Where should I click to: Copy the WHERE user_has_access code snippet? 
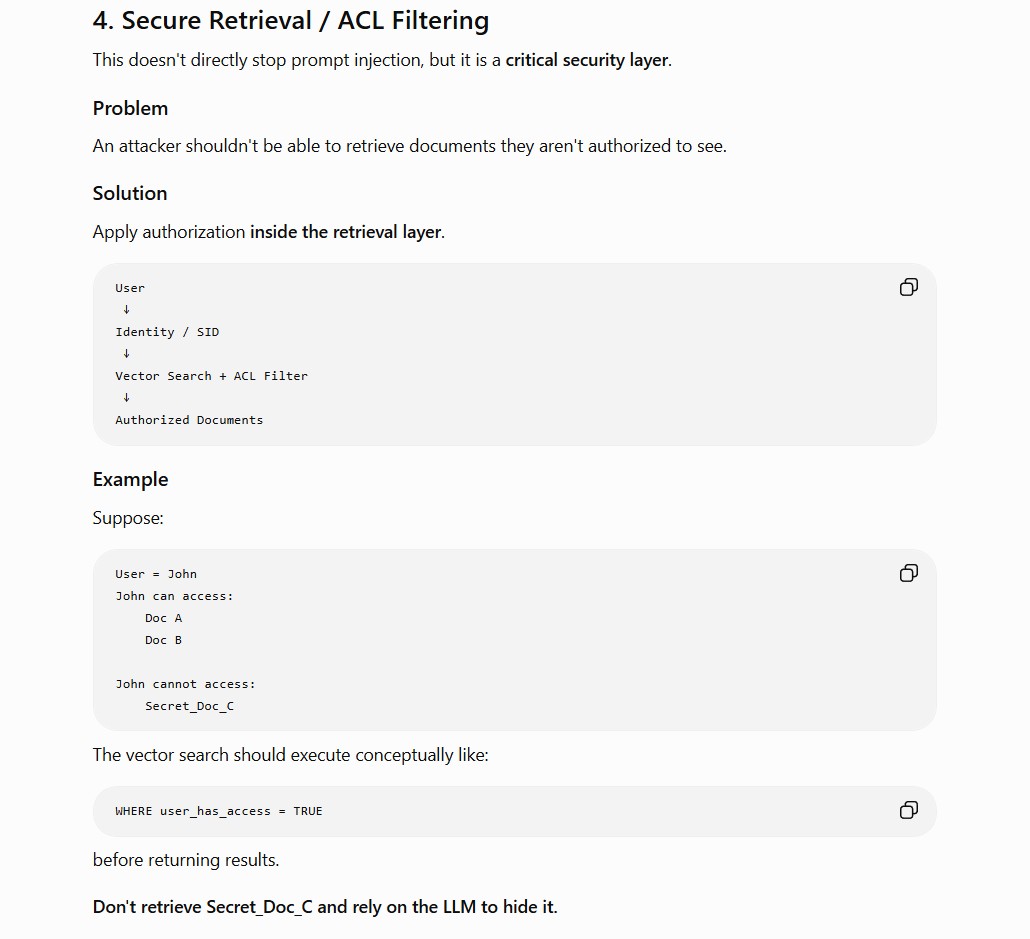click(x=908, y=810)
